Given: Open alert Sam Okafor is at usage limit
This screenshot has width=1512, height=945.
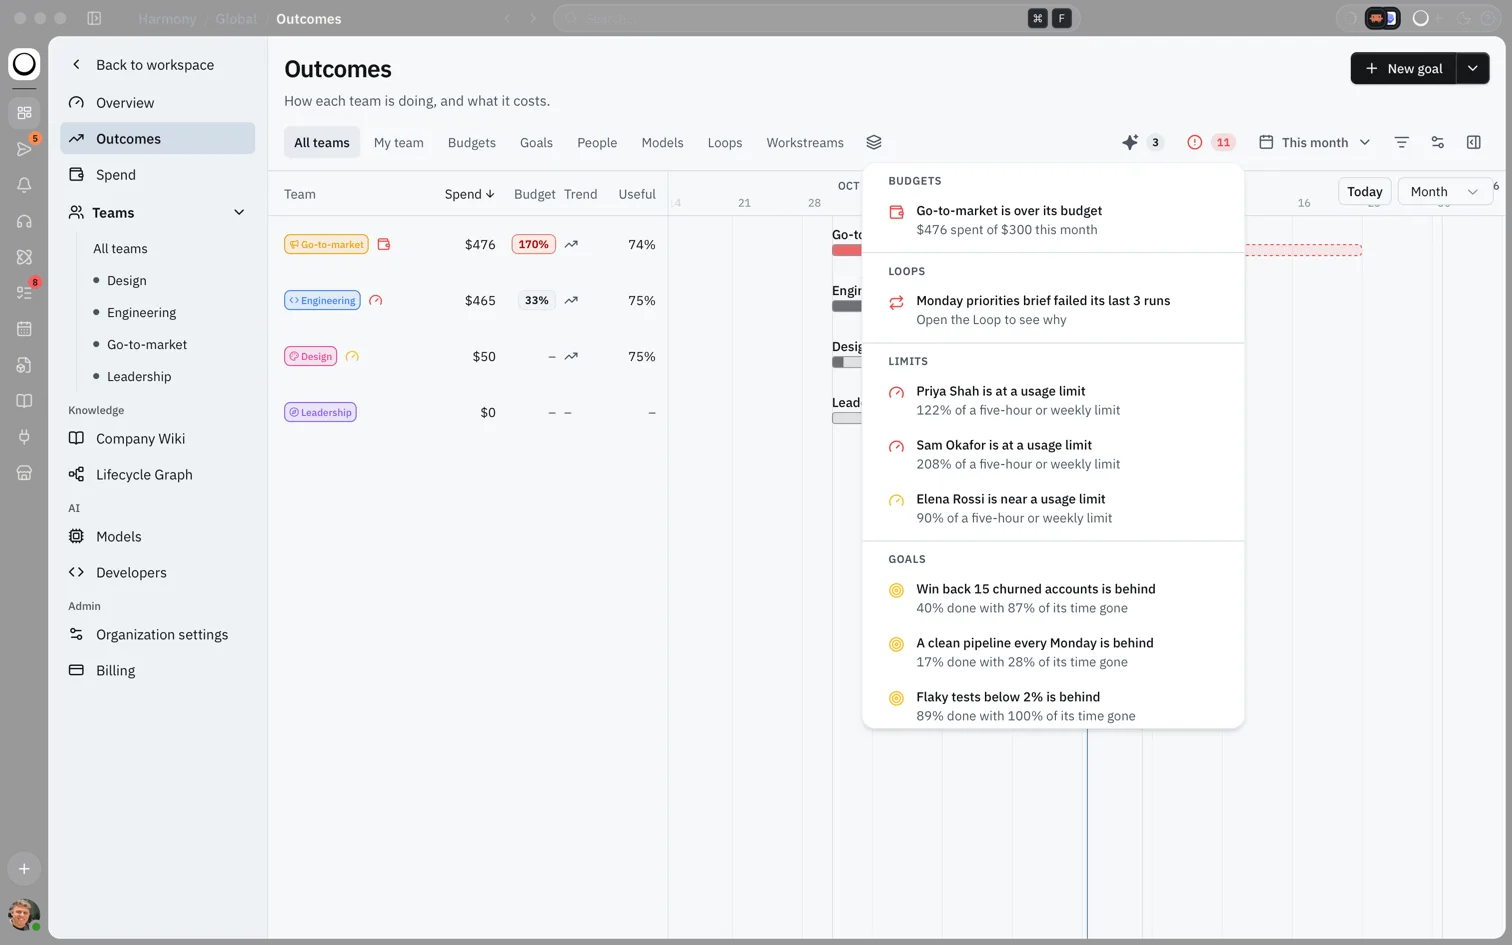Looking at the screenshot, I should tap(1053, 454).
